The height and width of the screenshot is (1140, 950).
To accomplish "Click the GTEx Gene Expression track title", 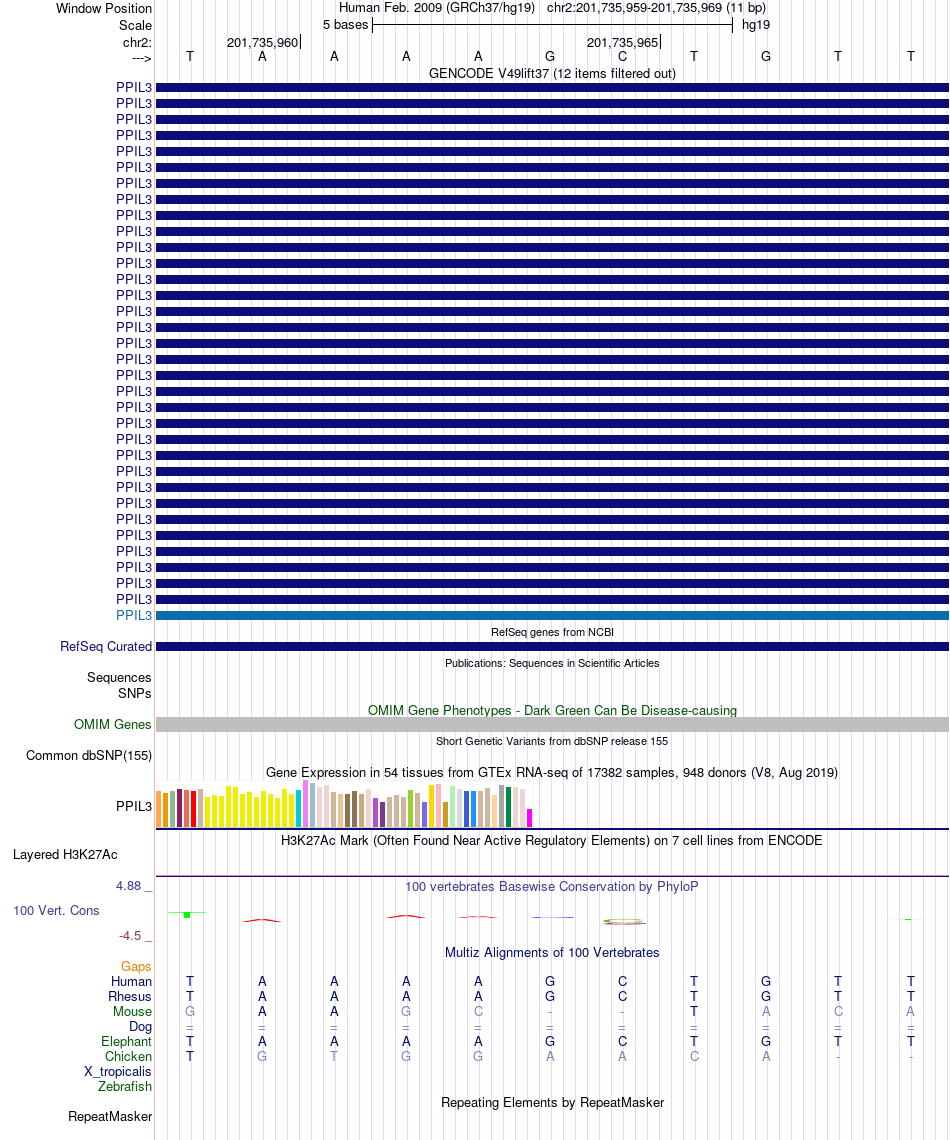I will (x=552, y=772).
